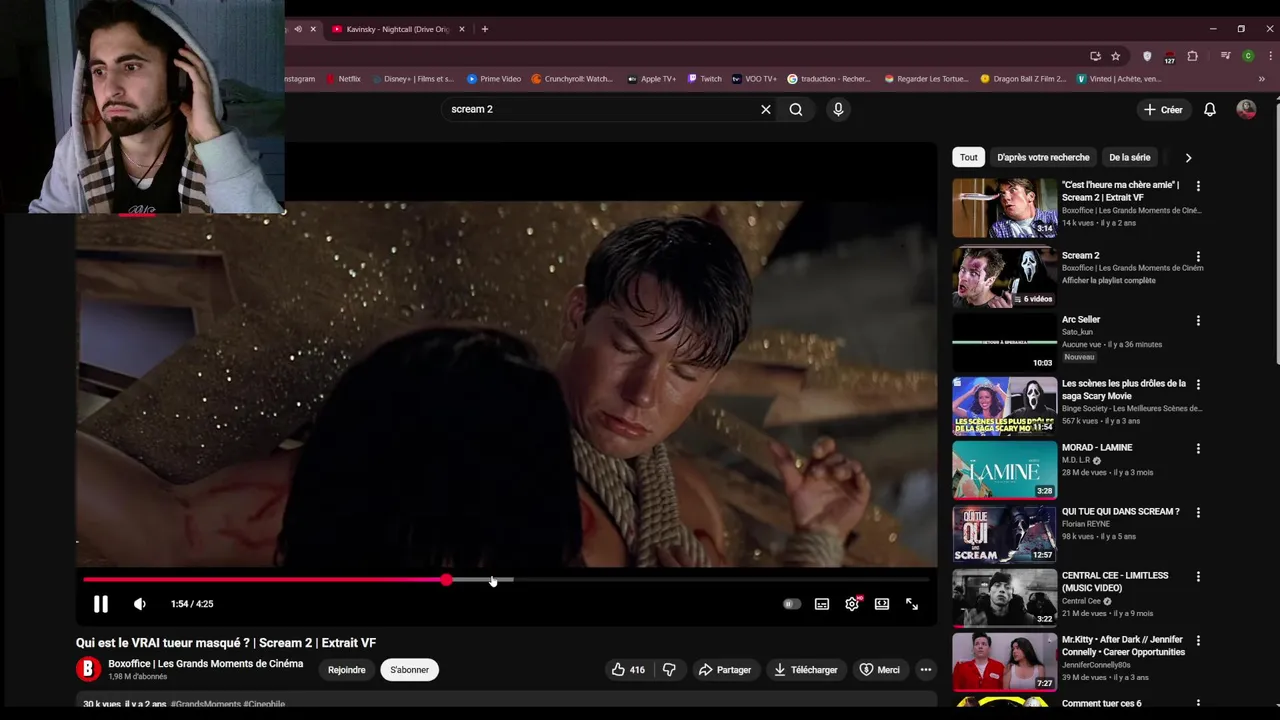Select the 'D'après votre recherche' chip
The width and height of the screenshot is (1280, 720).
click(1043, 157)
